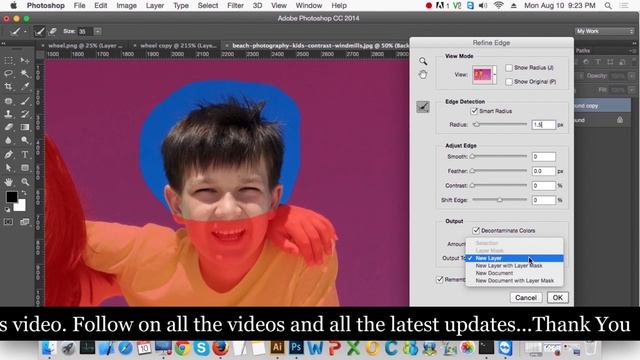Select the Lasso tool
The height and width of the screenshot is (360, 640).
pyautogui.click(x=9, y=73)
